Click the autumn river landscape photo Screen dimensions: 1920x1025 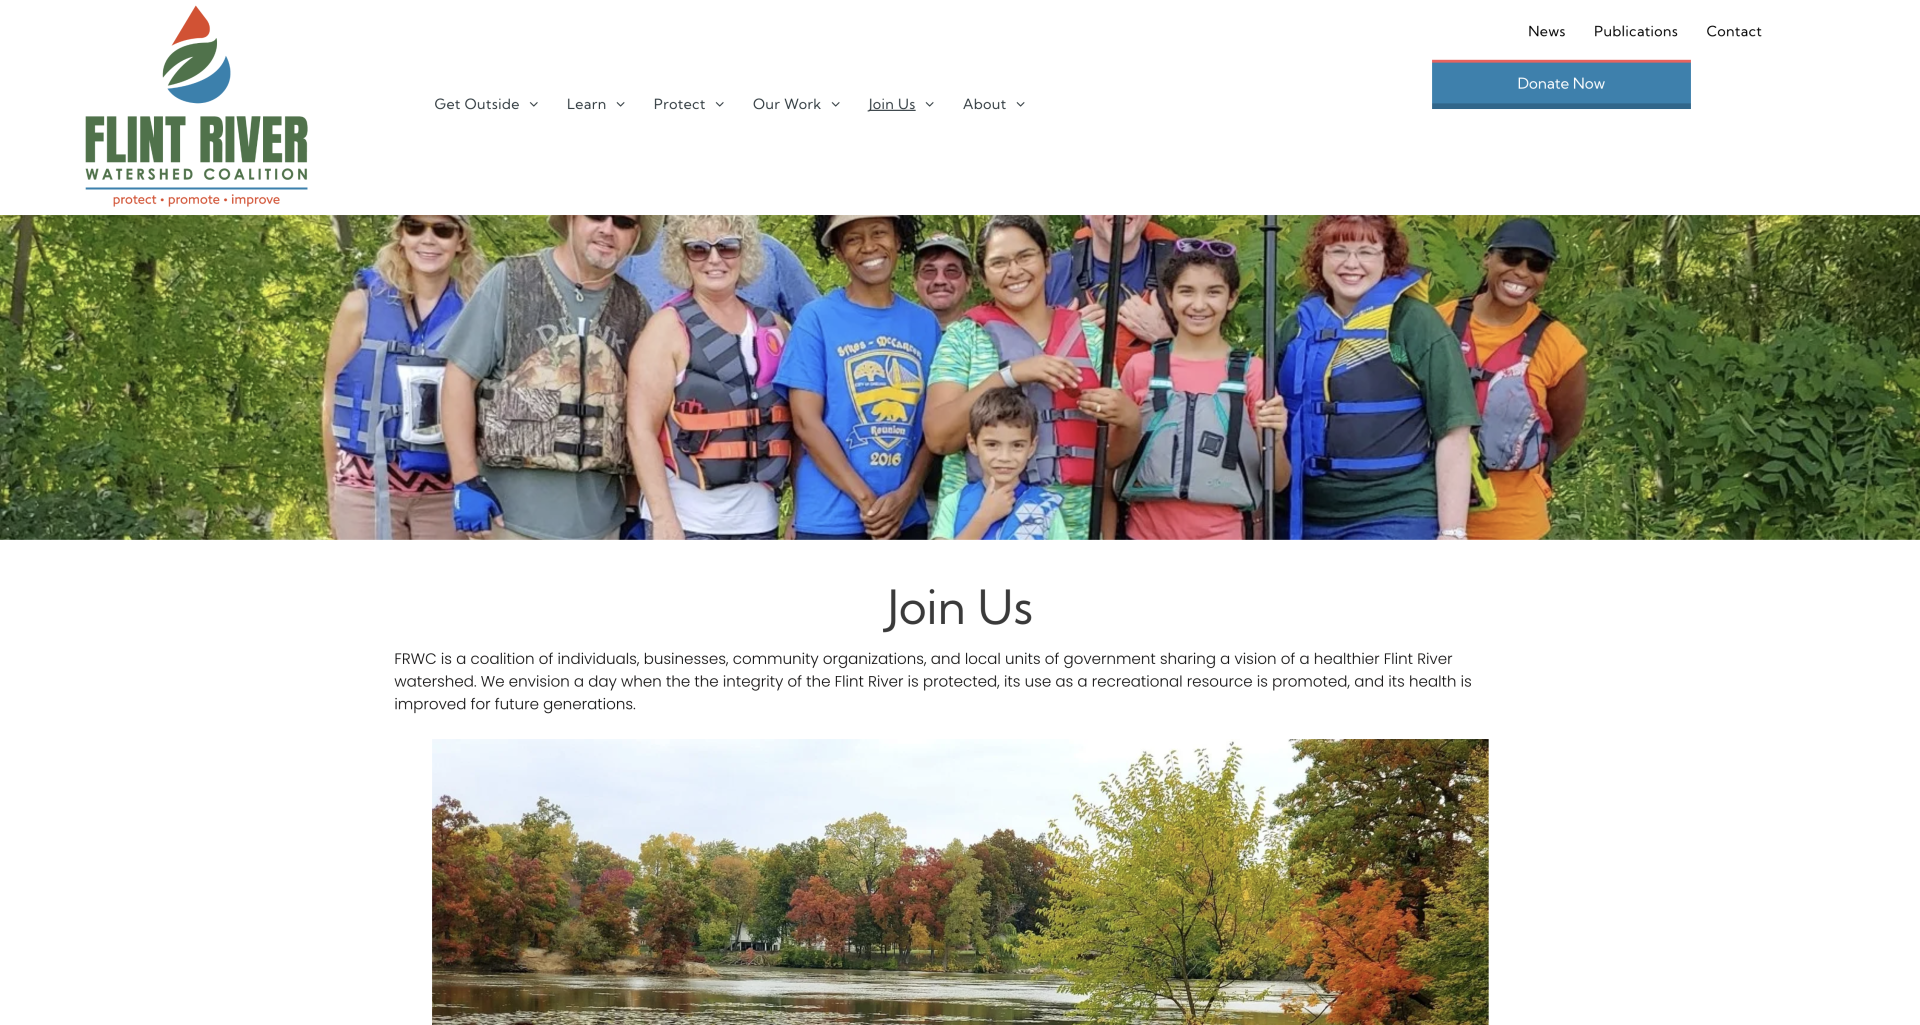point(960,882)
